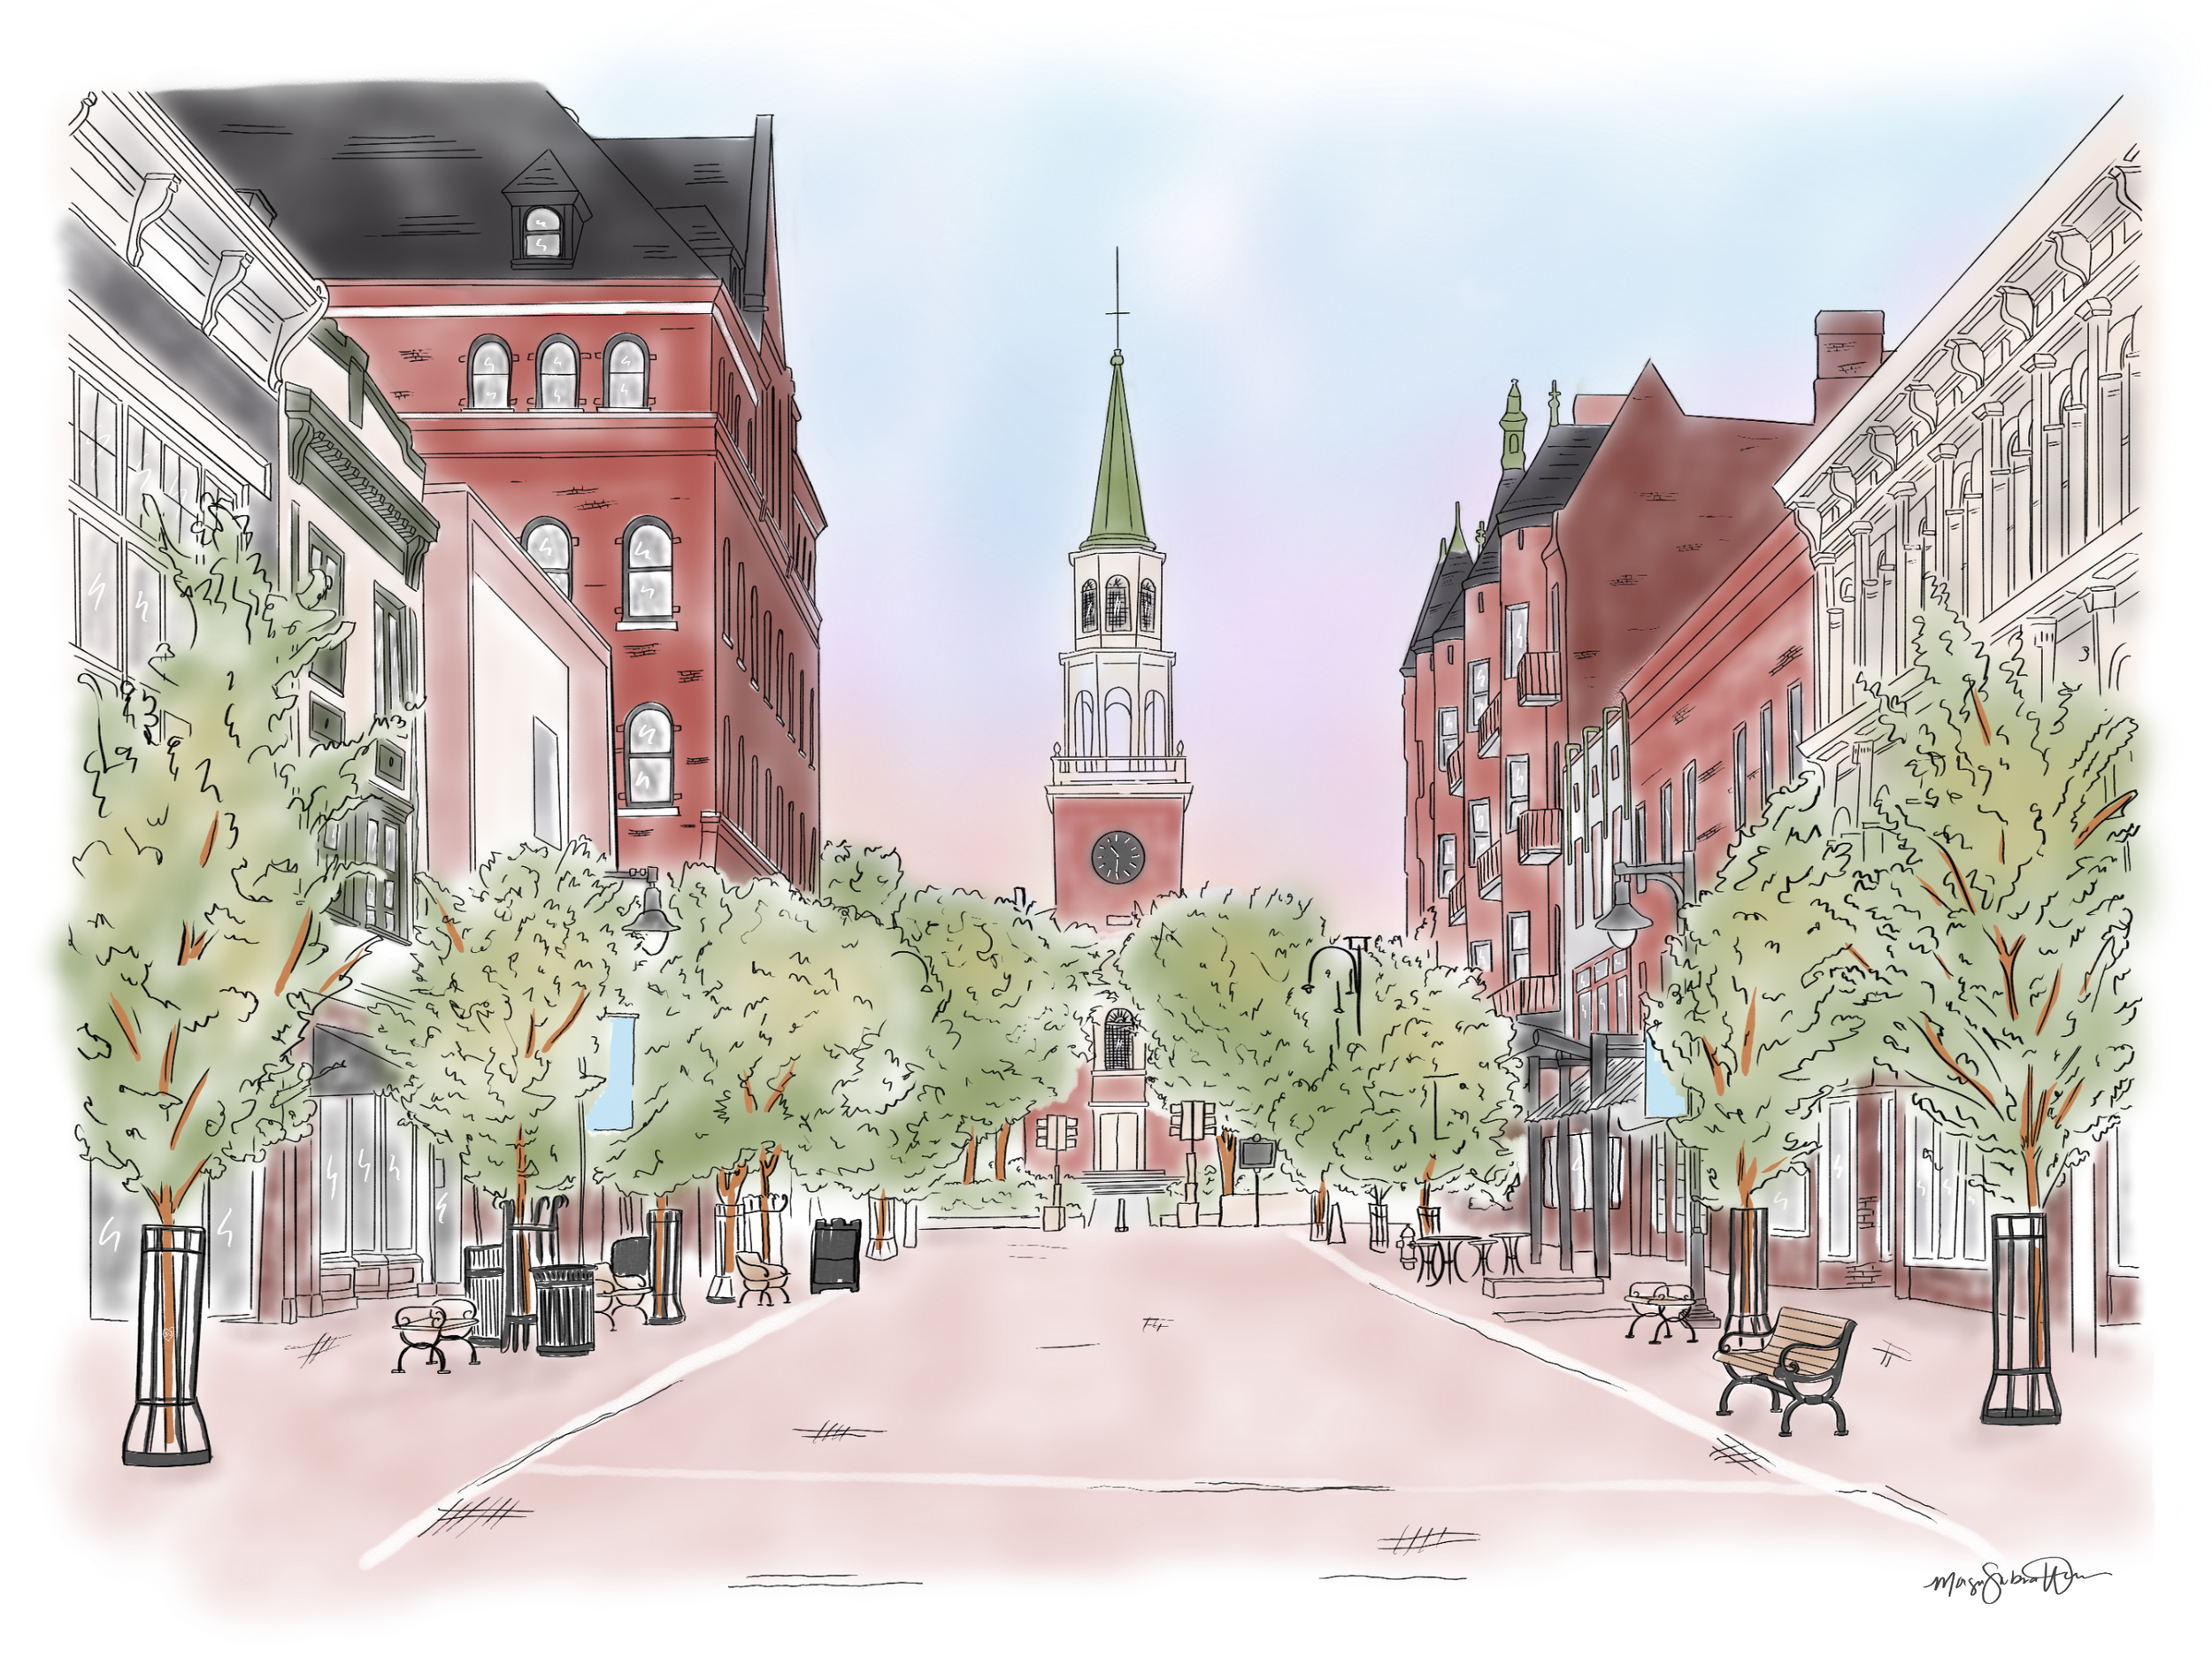The image size is (2212, 1658).
Task: Select the fire hydrant by the cafe table
Action: [1407, 1248]
